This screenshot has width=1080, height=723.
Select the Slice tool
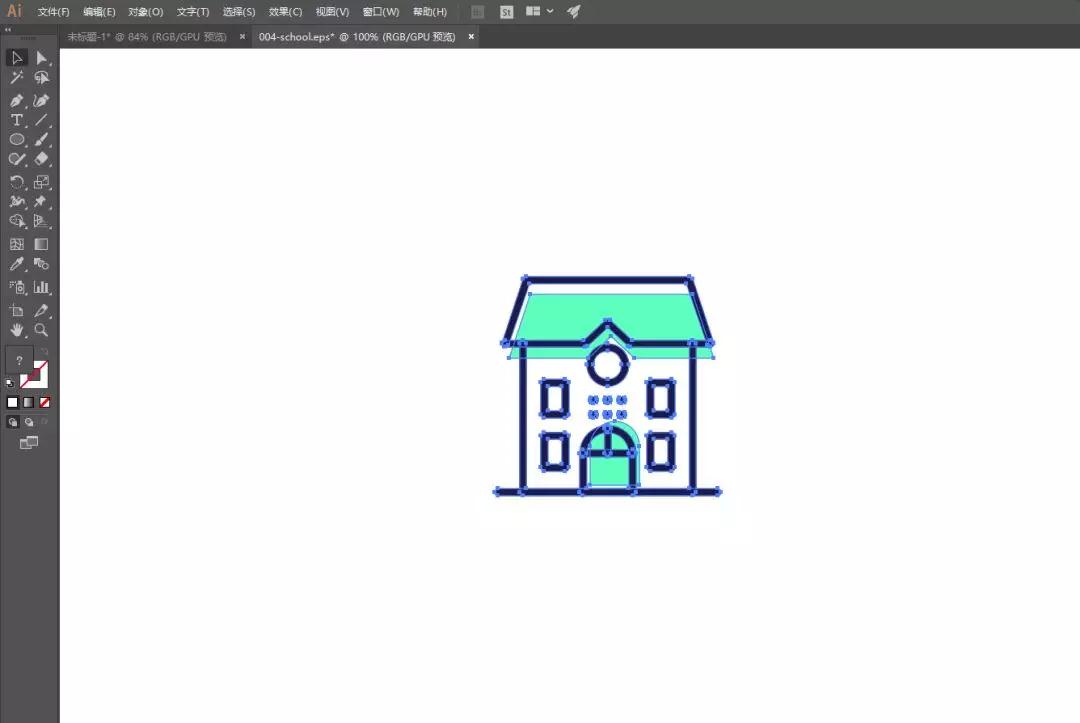[41, 311]
